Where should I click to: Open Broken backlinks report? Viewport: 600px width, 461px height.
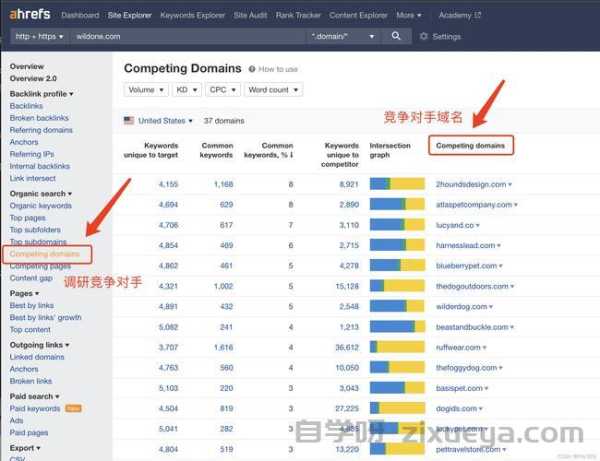click(39, 118)
